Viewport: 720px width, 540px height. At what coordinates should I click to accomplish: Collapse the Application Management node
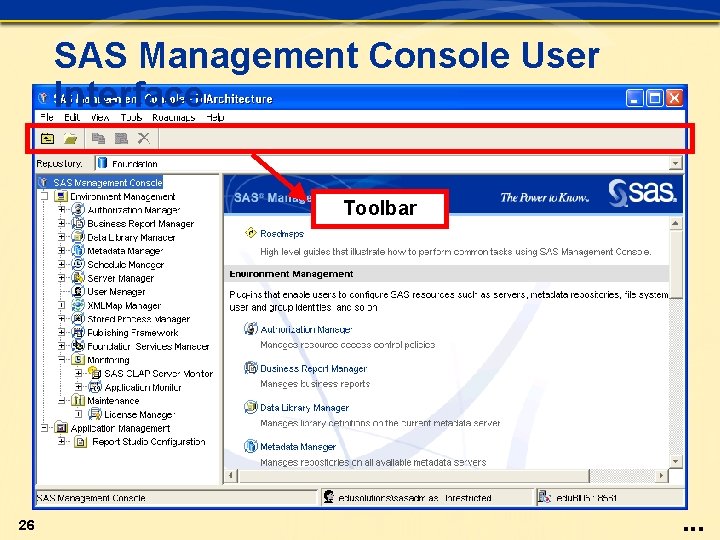[x=45, y=428]
